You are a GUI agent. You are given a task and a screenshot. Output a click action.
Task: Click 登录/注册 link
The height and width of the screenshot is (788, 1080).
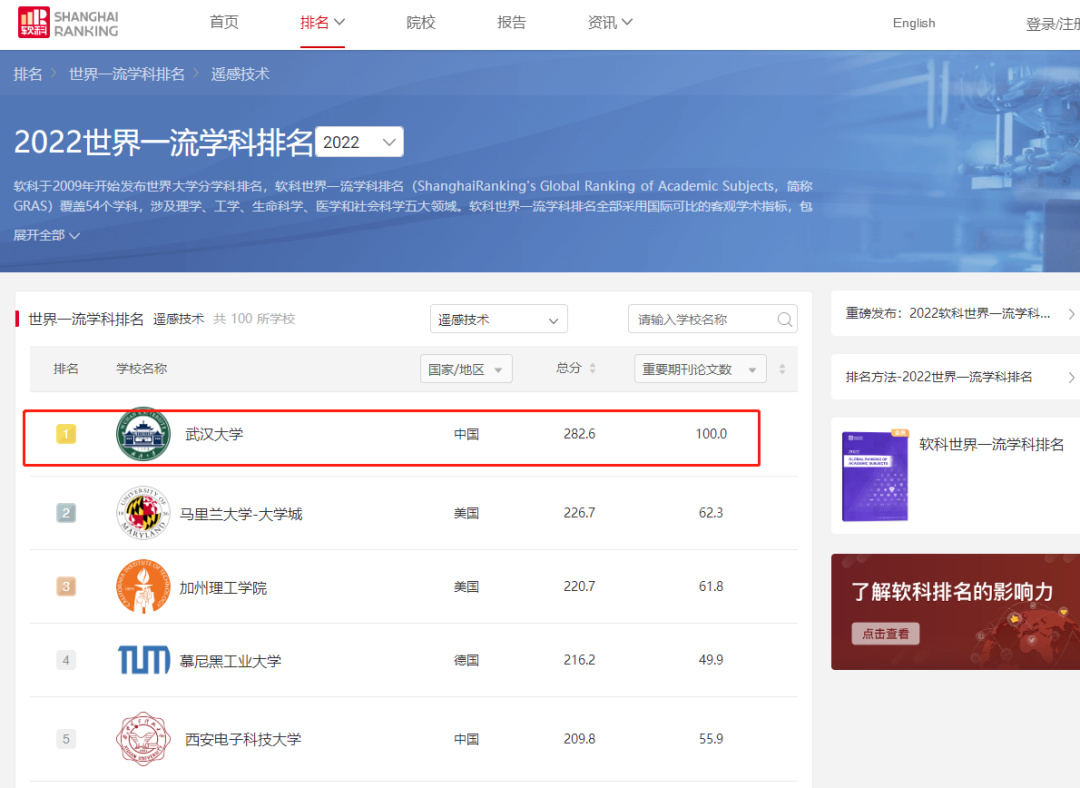[x=1053, y=24]
